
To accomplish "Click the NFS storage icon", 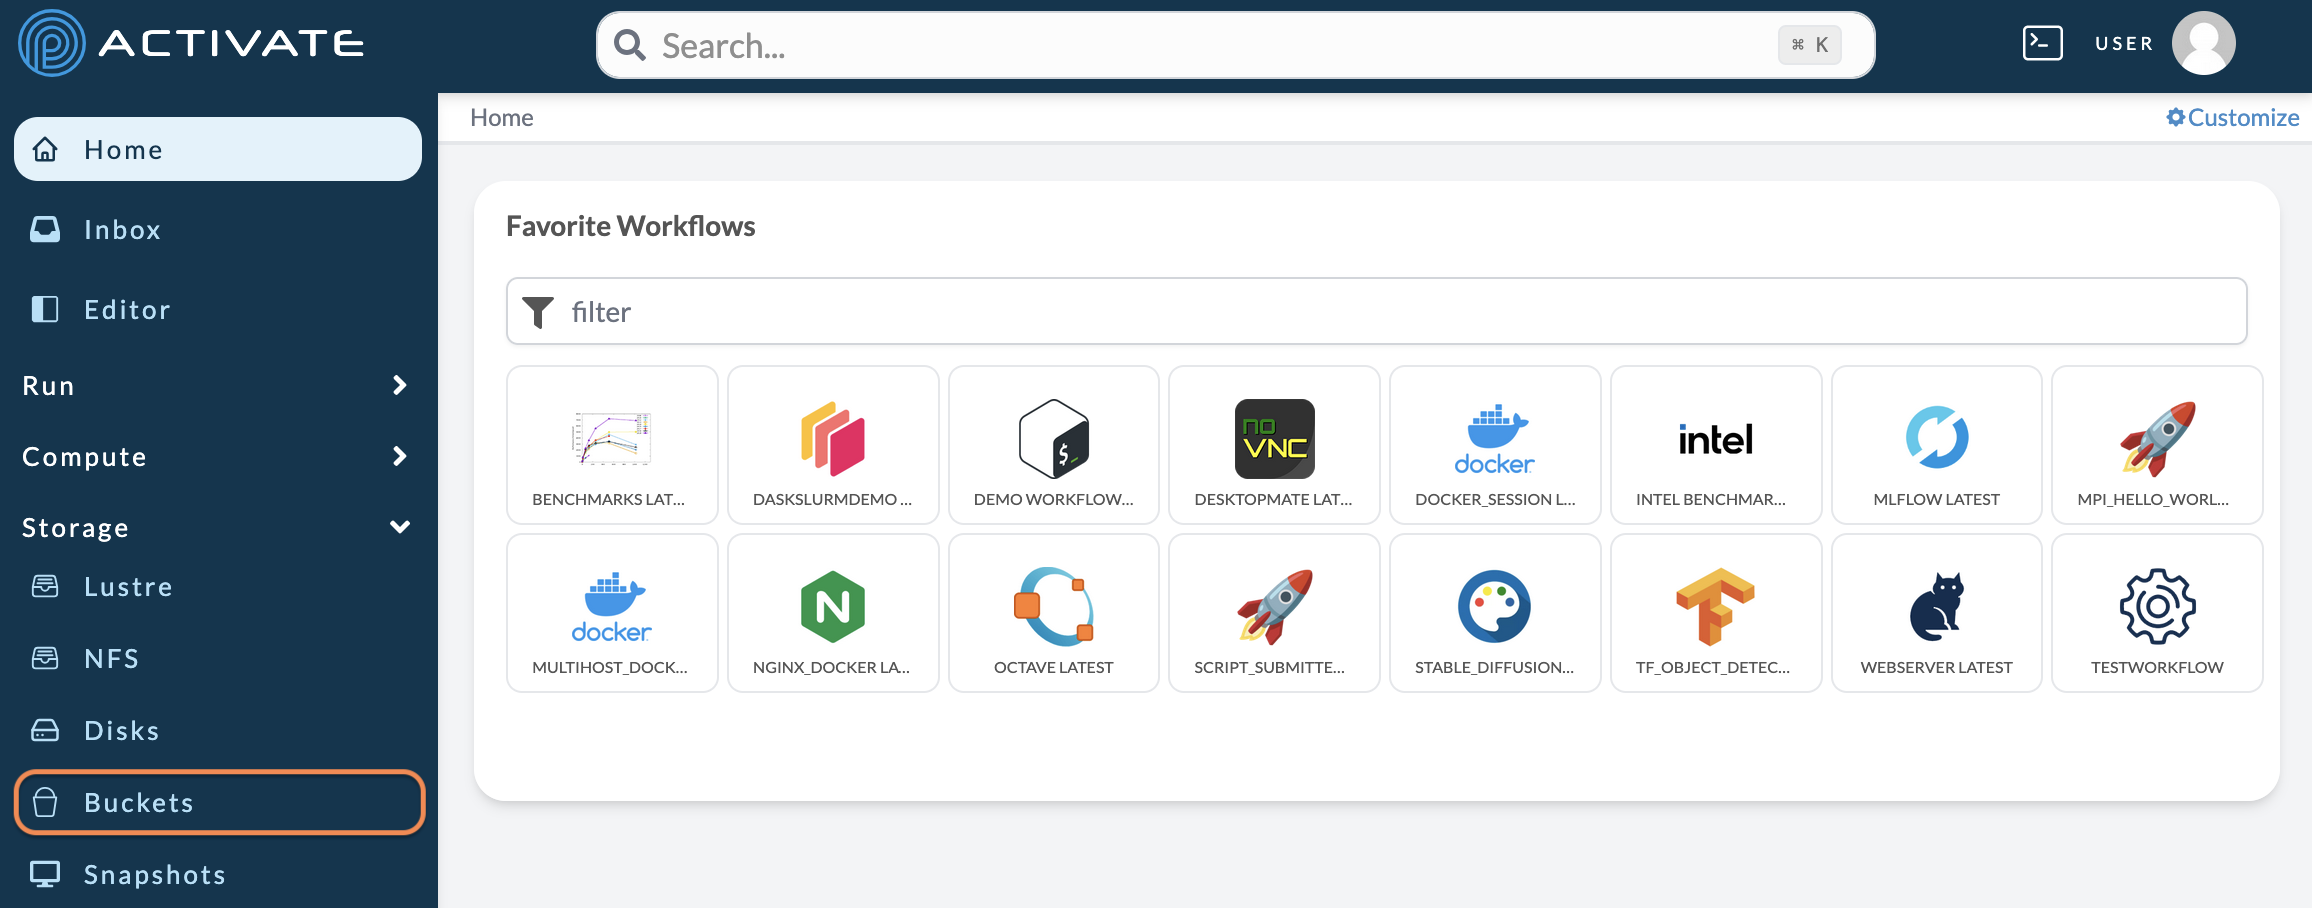I will coord(45,658).
